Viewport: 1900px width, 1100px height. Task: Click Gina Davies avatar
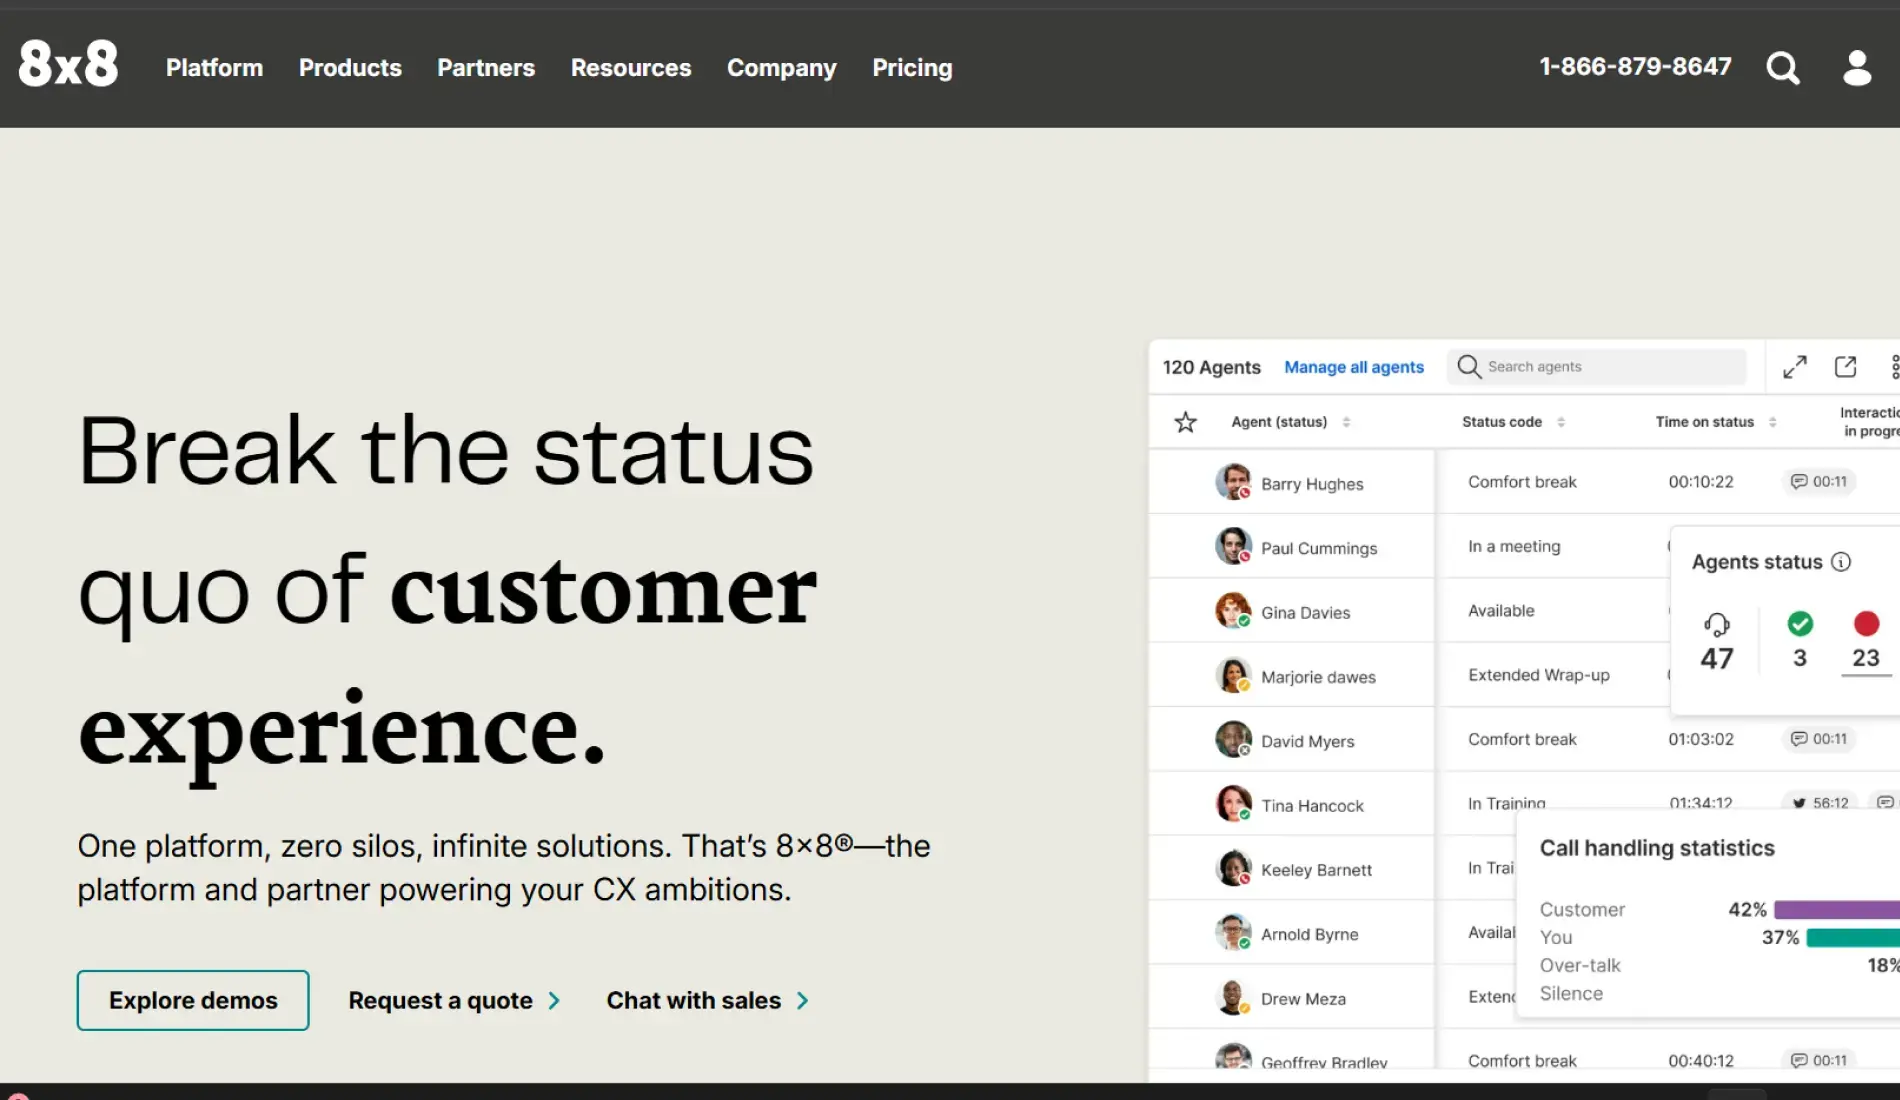[1233, 611]
